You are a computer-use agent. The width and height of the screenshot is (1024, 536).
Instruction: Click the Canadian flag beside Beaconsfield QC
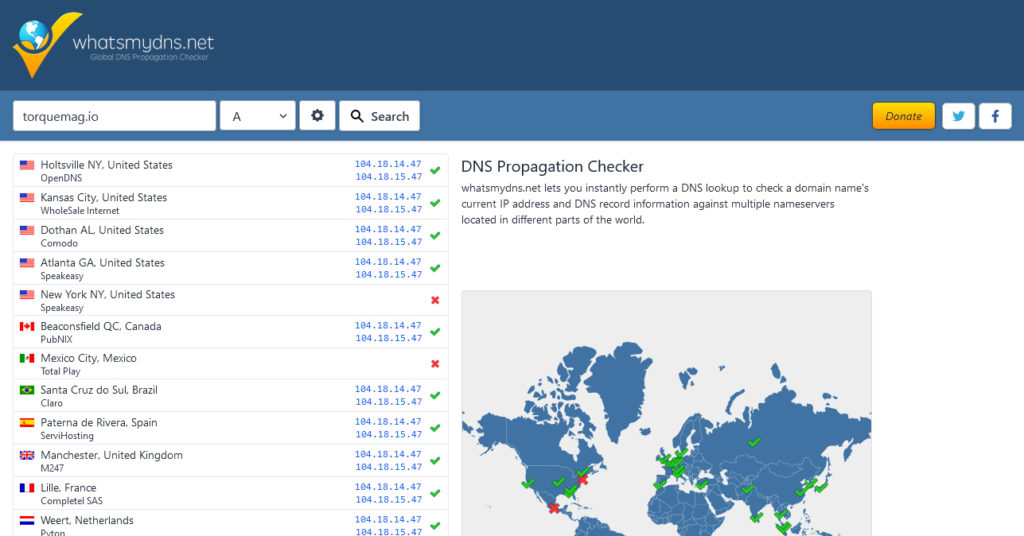[x=27, y=326]
